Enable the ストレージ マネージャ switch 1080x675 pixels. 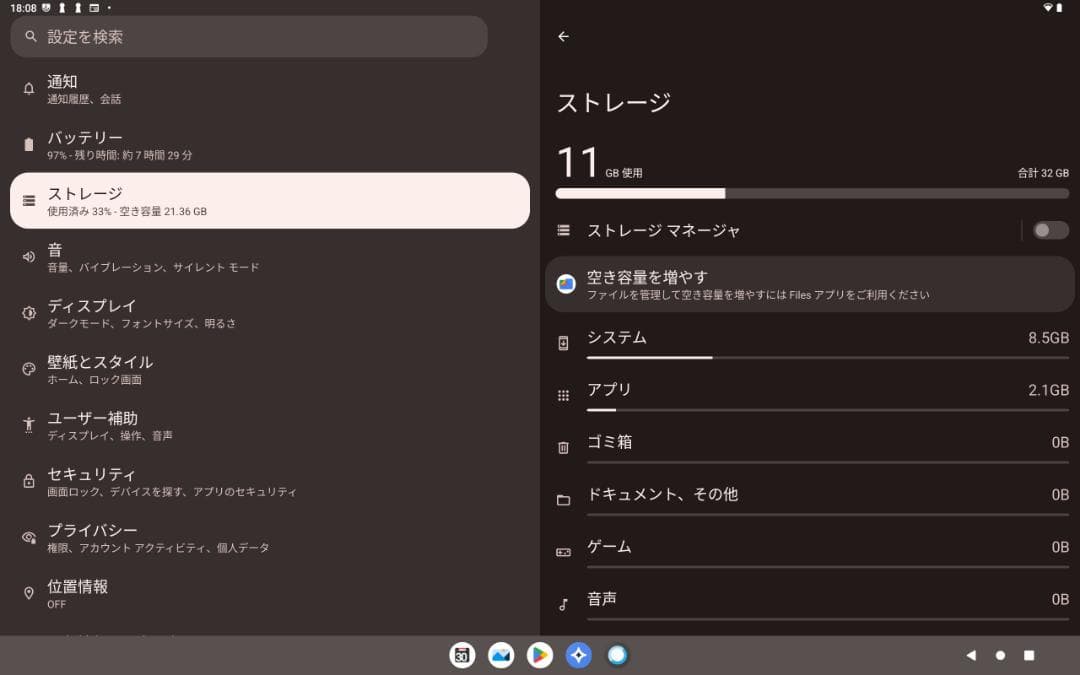[x=1051, y=230]
